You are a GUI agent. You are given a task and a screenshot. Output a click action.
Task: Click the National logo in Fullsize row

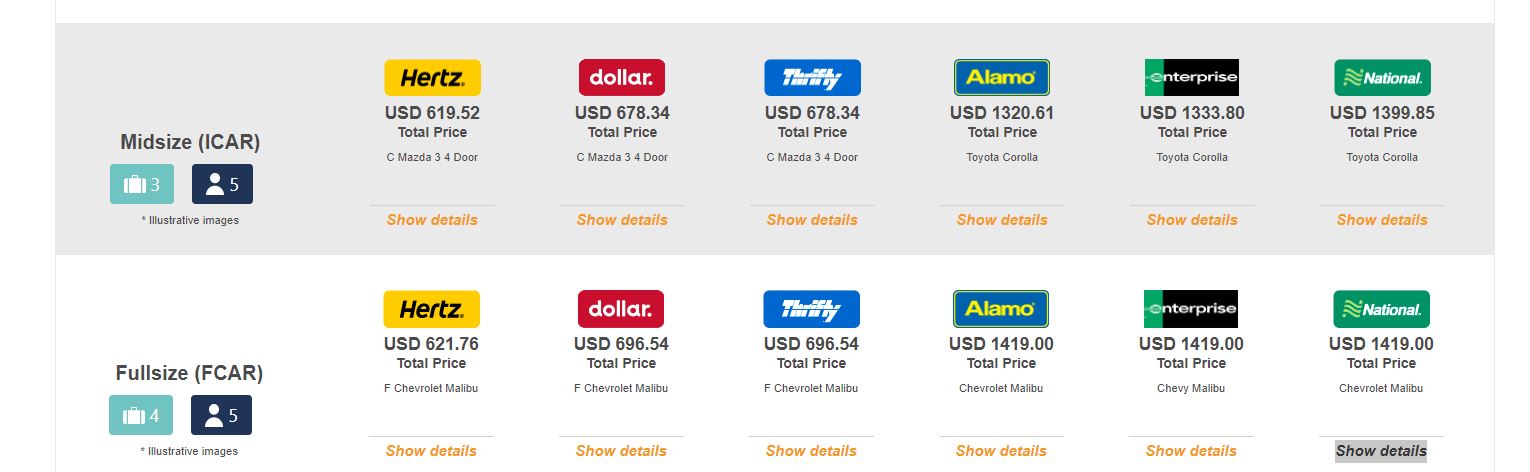pos(1381,309)
